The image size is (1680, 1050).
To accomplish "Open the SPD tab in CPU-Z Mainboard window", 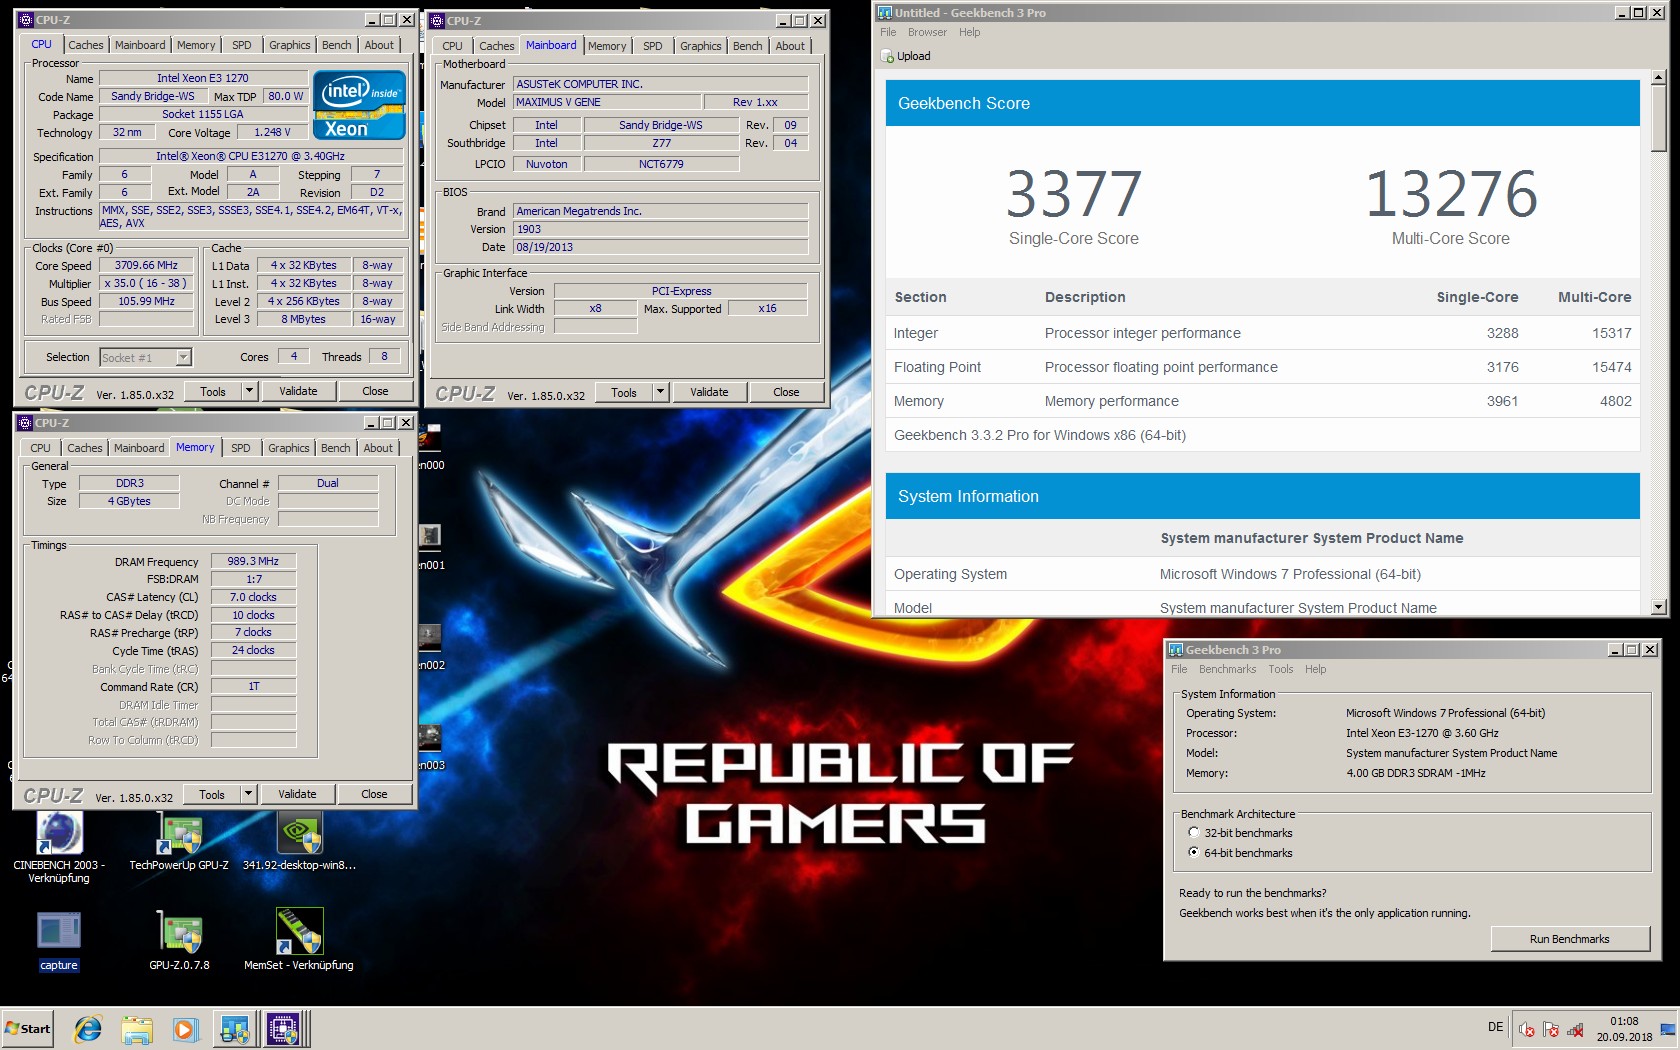I will click(653, 46).
